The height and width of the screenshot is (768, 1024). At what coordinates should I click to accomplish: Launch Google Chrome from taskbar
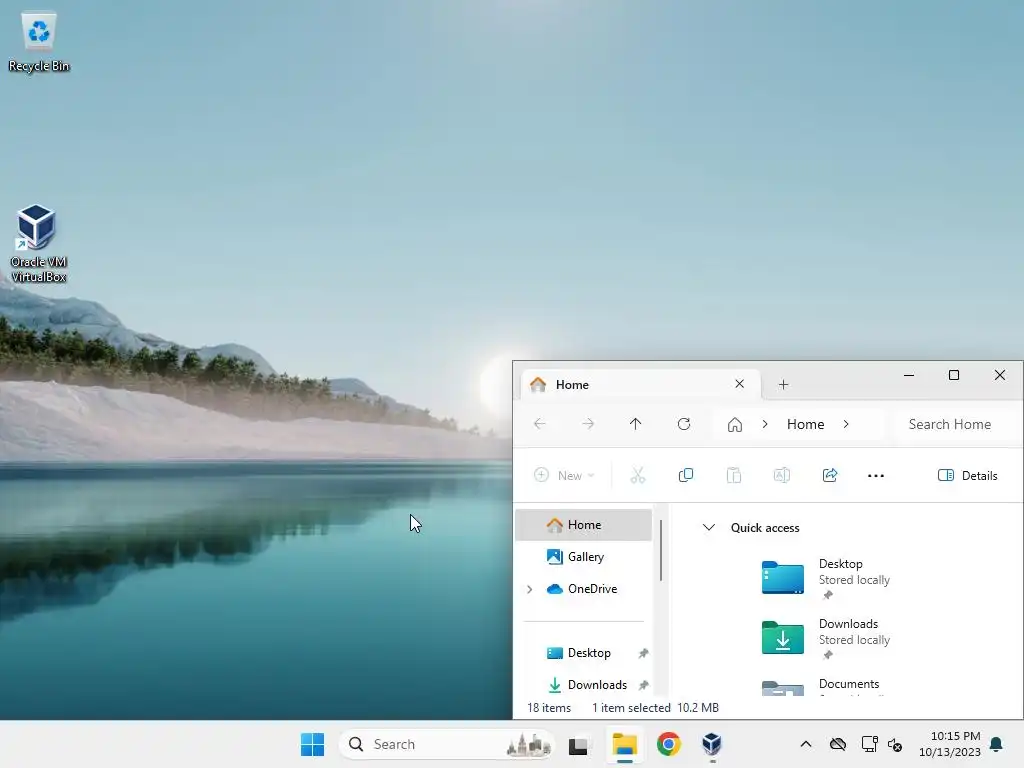[x=668, y=744]
